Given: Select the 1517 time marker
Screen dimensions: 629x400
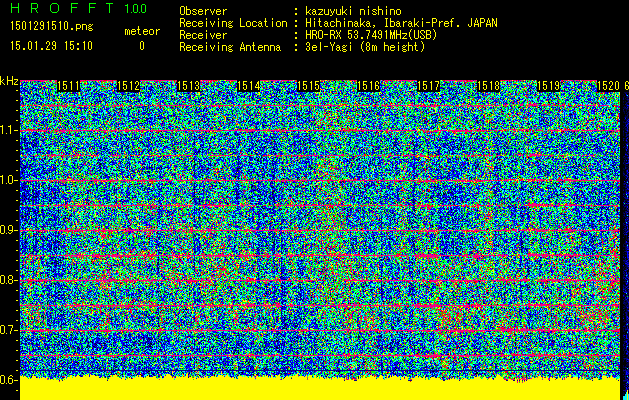Looking at the screenshot, I should click(429, 87).
